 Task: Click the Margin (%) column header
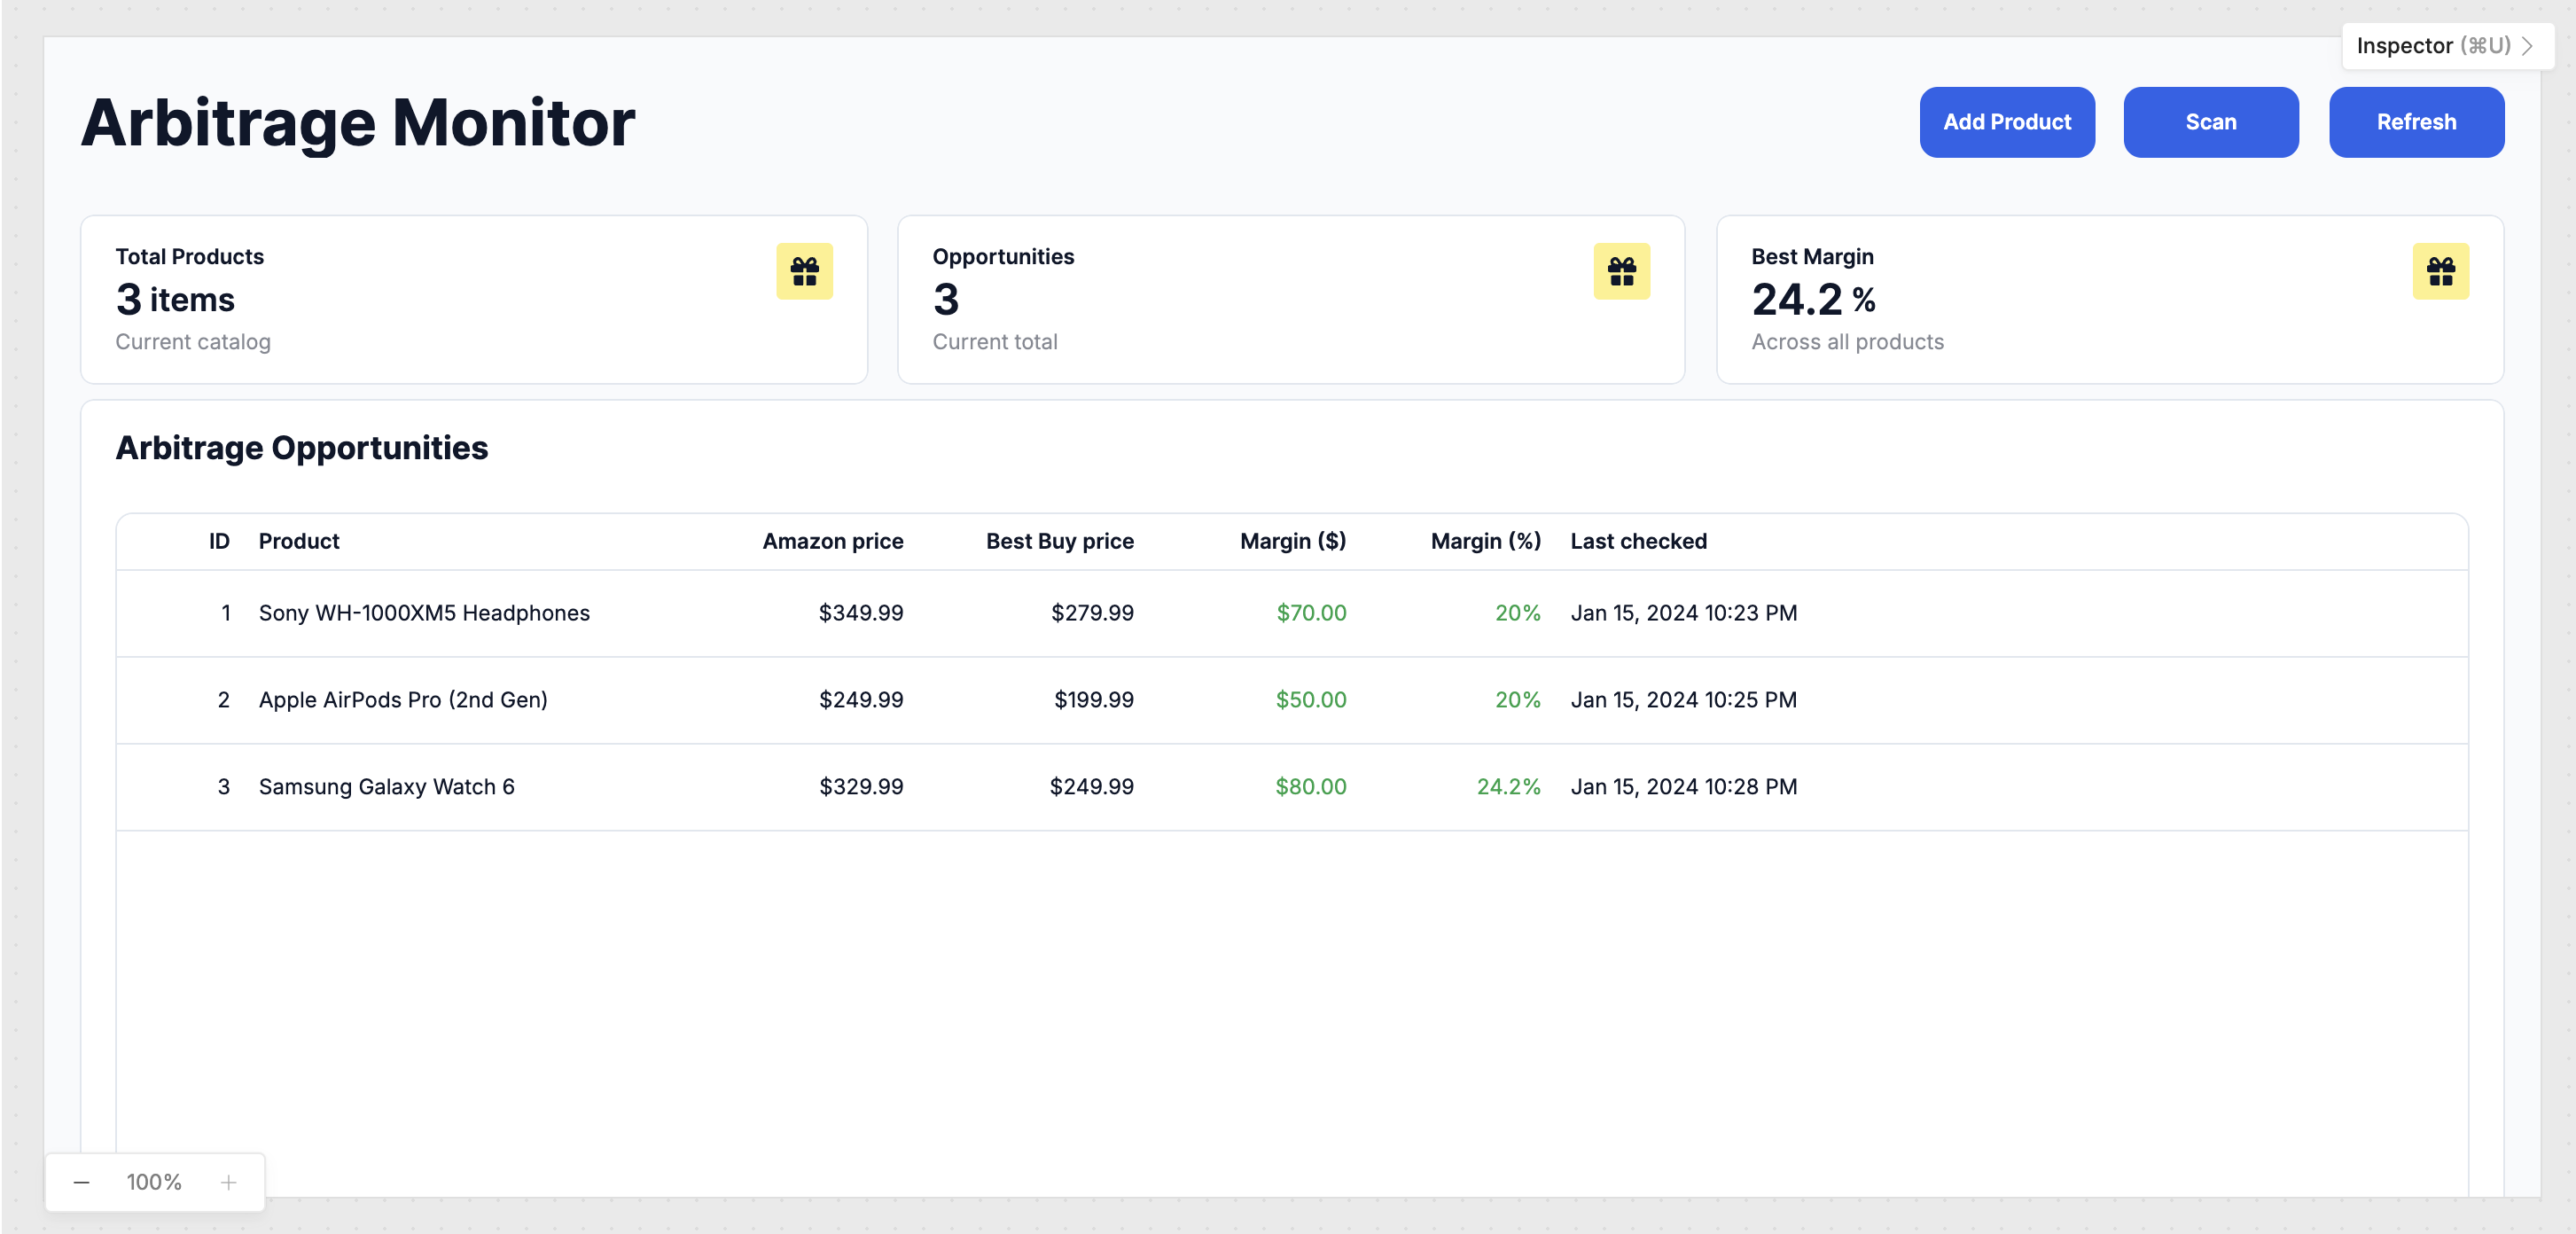(1485, 541)
